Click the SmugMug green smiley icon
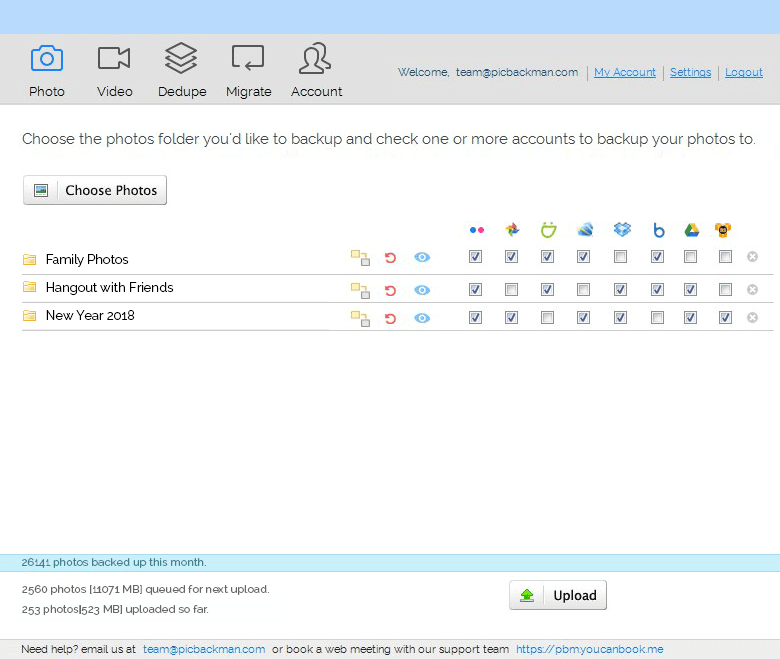Viewport: 780px width, 659px height. point(548,229)
